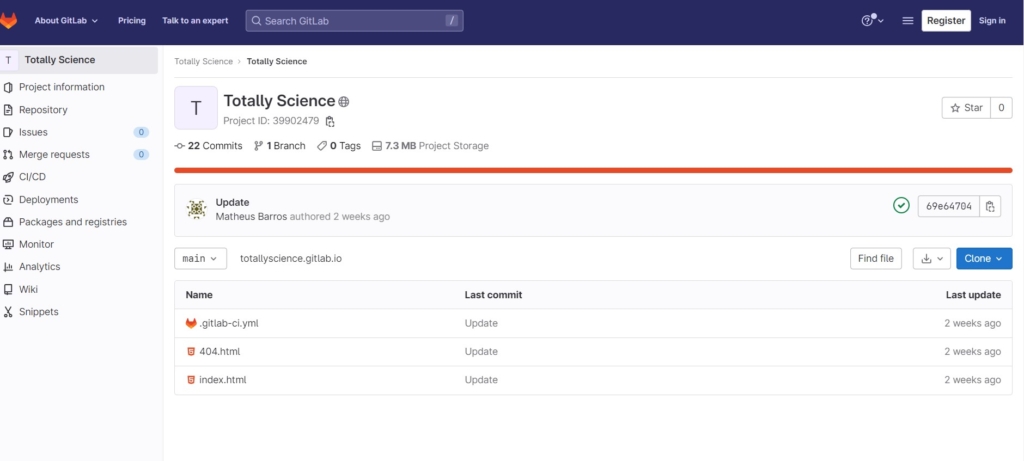Image resolution: width=1024 pixels, height=461 pixels.
Task: Click the .gitlab-ci.yml file icon
Action: click(x=191, y=323)
